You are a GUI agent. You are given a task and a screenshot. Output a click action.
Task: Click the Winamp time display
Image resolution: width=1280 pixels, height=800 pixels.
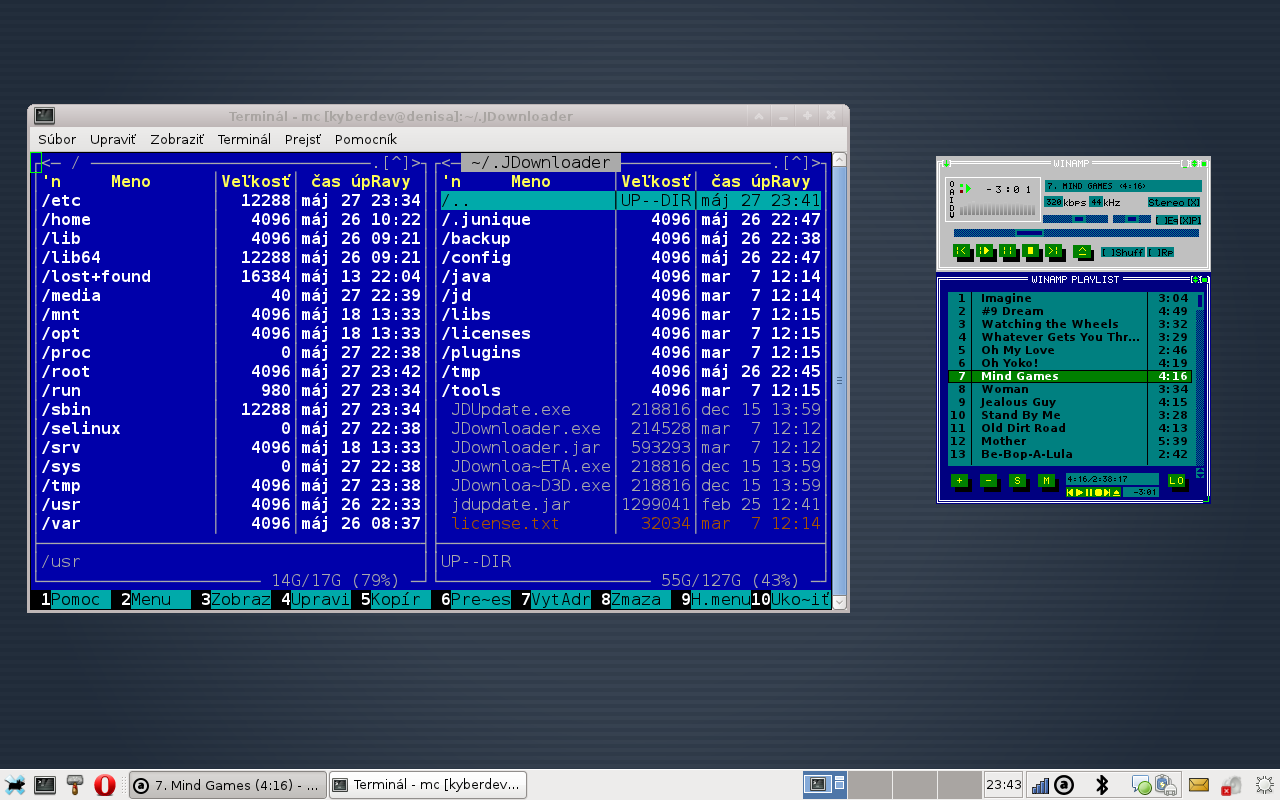point(1008,189)
